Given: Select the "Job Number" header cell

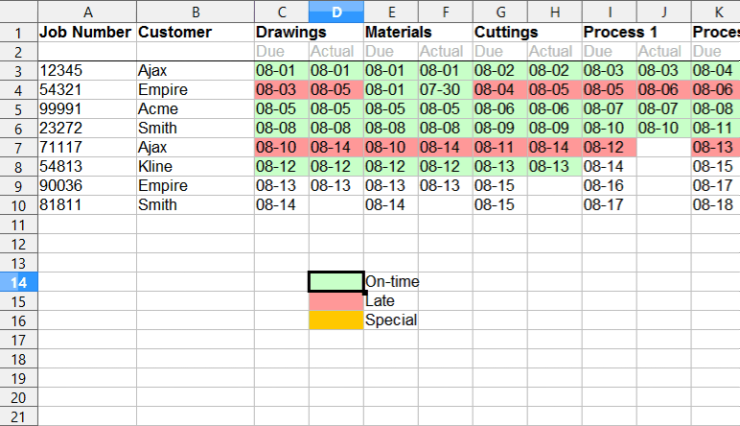Looking at the screenshot, I should click(x=86, y=32).
